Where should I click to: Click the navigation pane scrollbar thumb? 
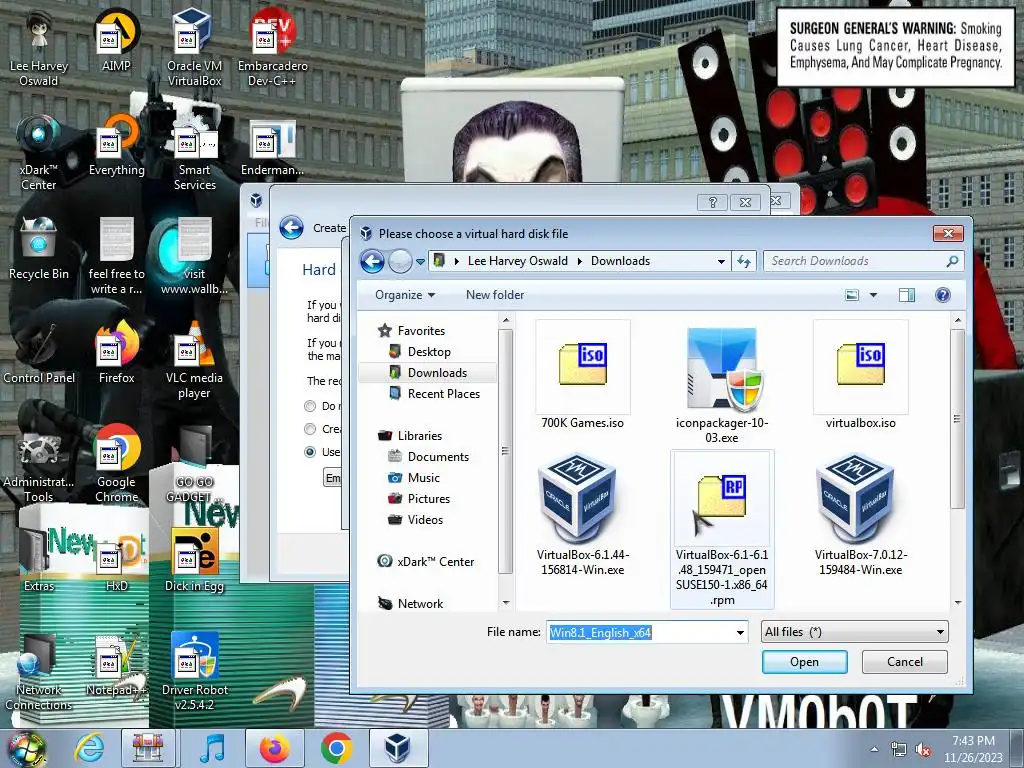click(x=505, y=451)
